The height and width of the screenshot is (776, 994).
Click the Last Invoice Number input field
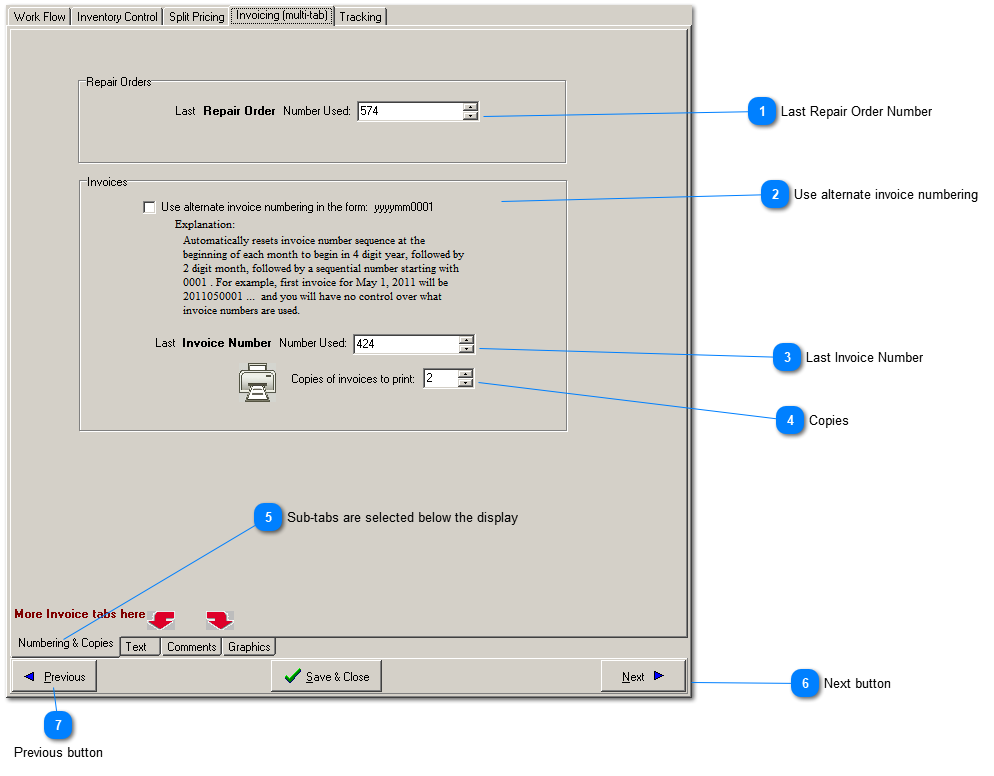pyautogui.click(x=404, y=344)
